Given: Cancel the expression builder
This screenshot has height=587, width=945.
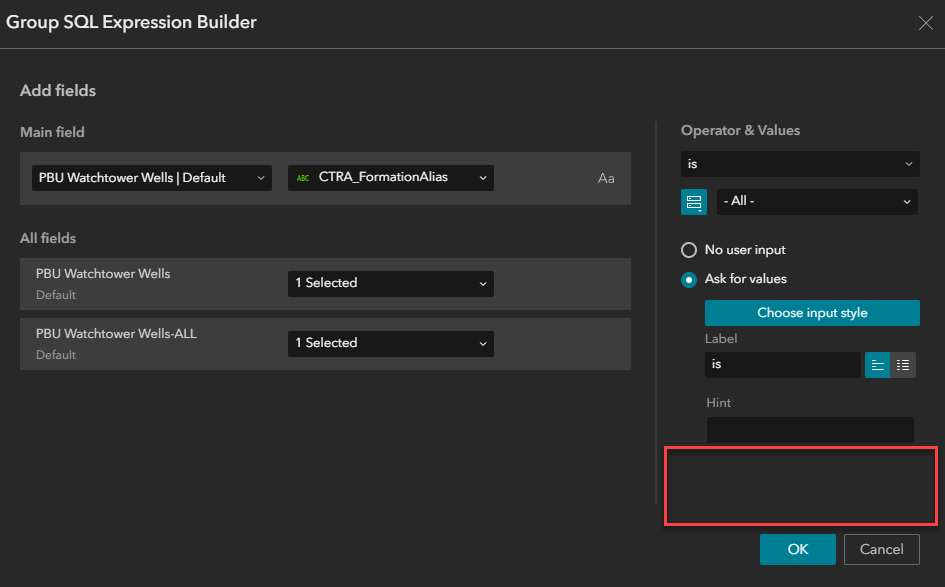Looking at the screenshot, I should (881, 549).
